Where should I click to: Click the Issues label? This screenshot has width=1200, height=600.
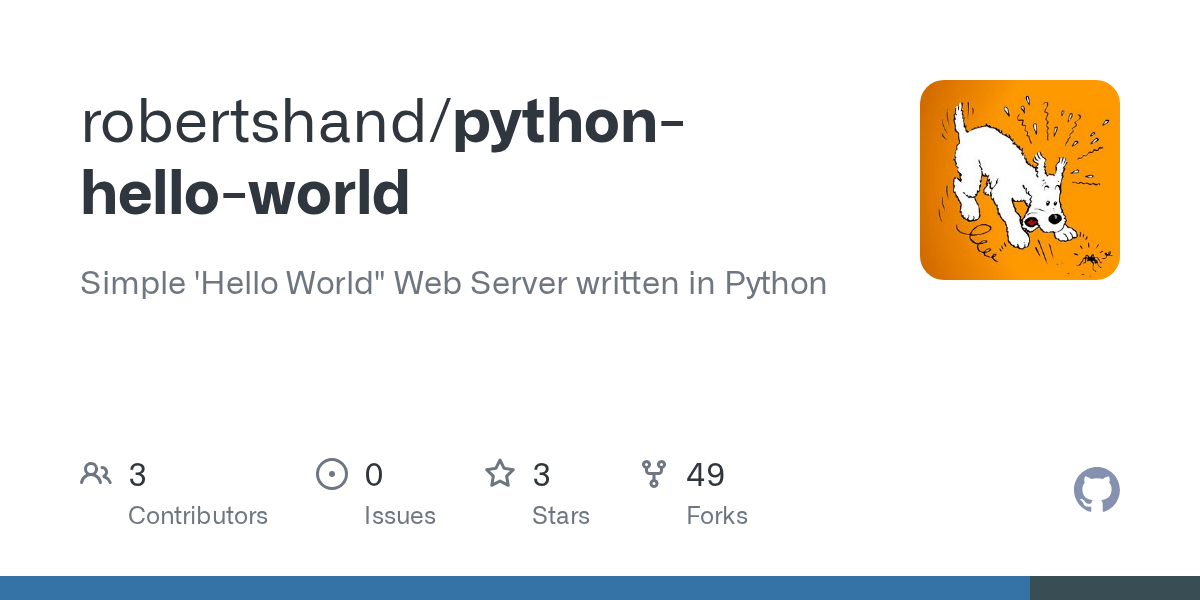click(400, 516)
